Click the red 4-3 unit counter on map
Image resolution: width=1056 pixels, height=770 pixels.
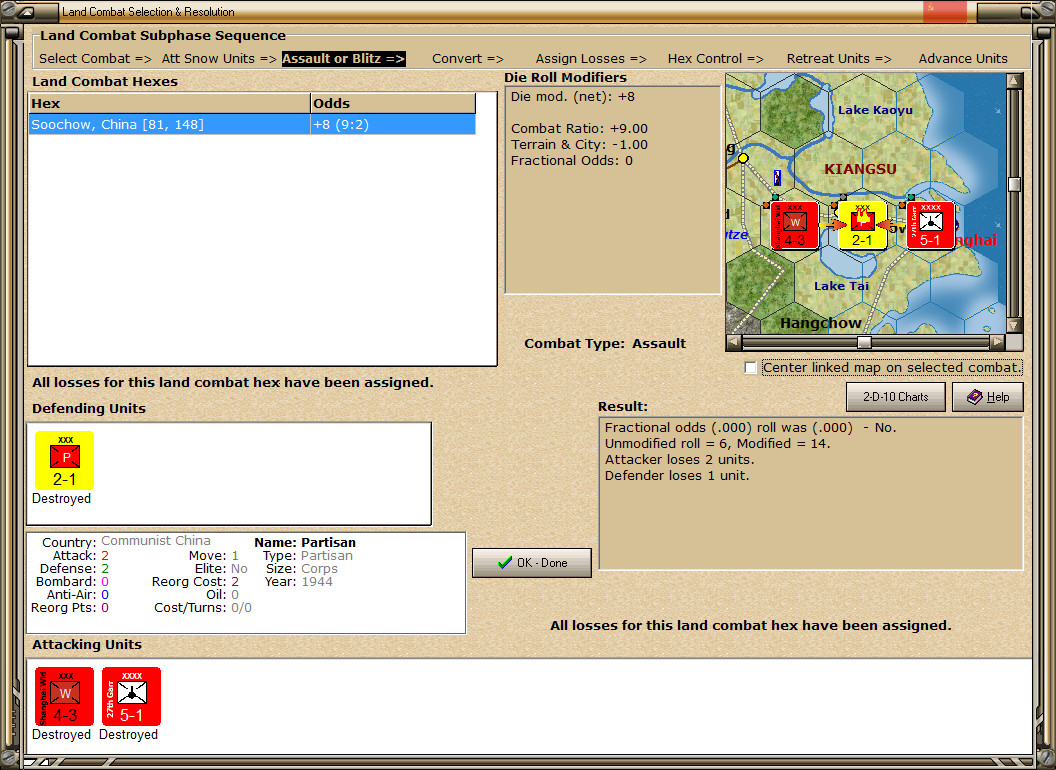click(795, 225)
